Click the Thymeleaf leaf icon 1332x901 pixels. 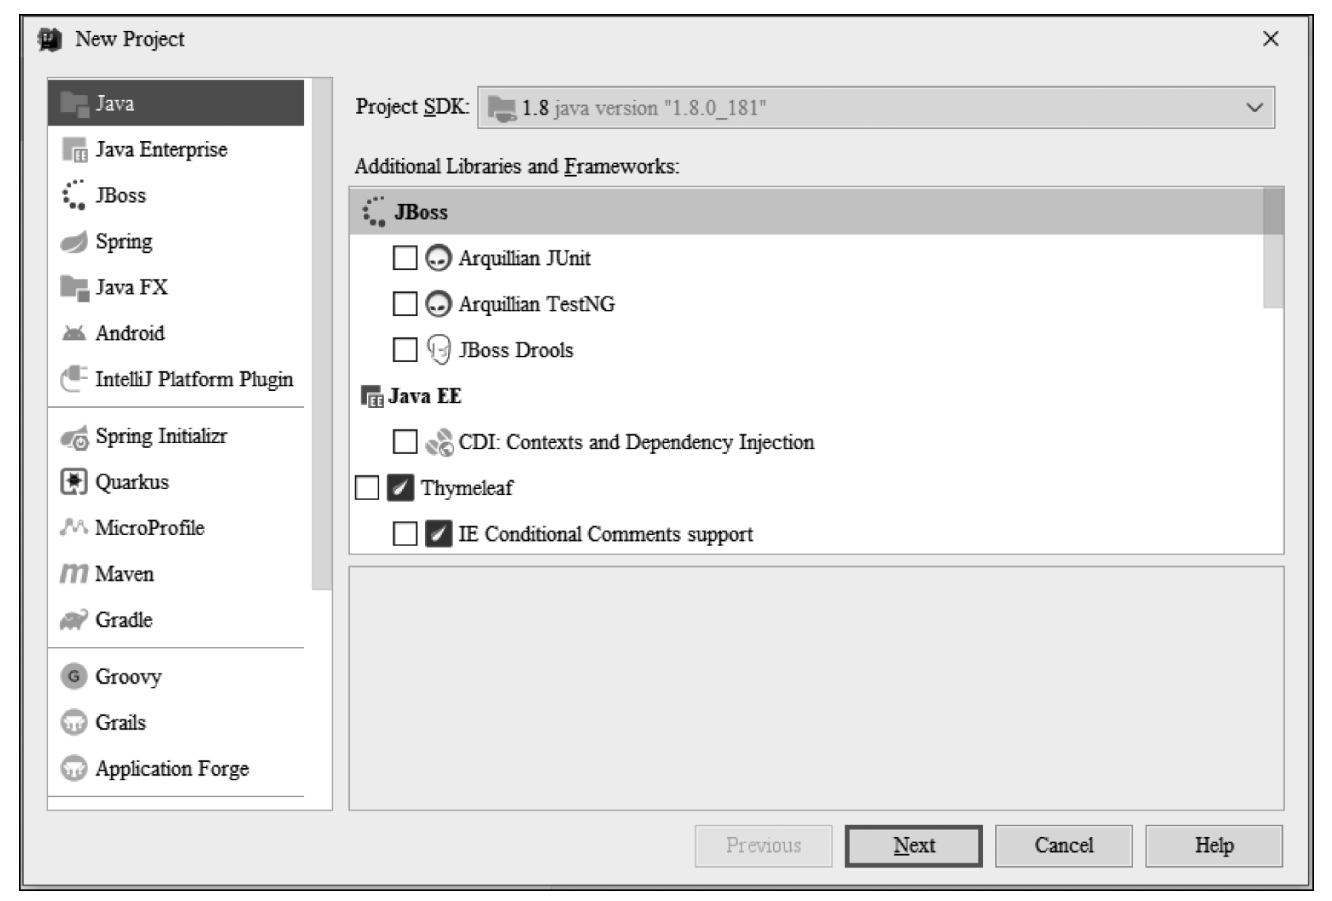click(401, 488)
